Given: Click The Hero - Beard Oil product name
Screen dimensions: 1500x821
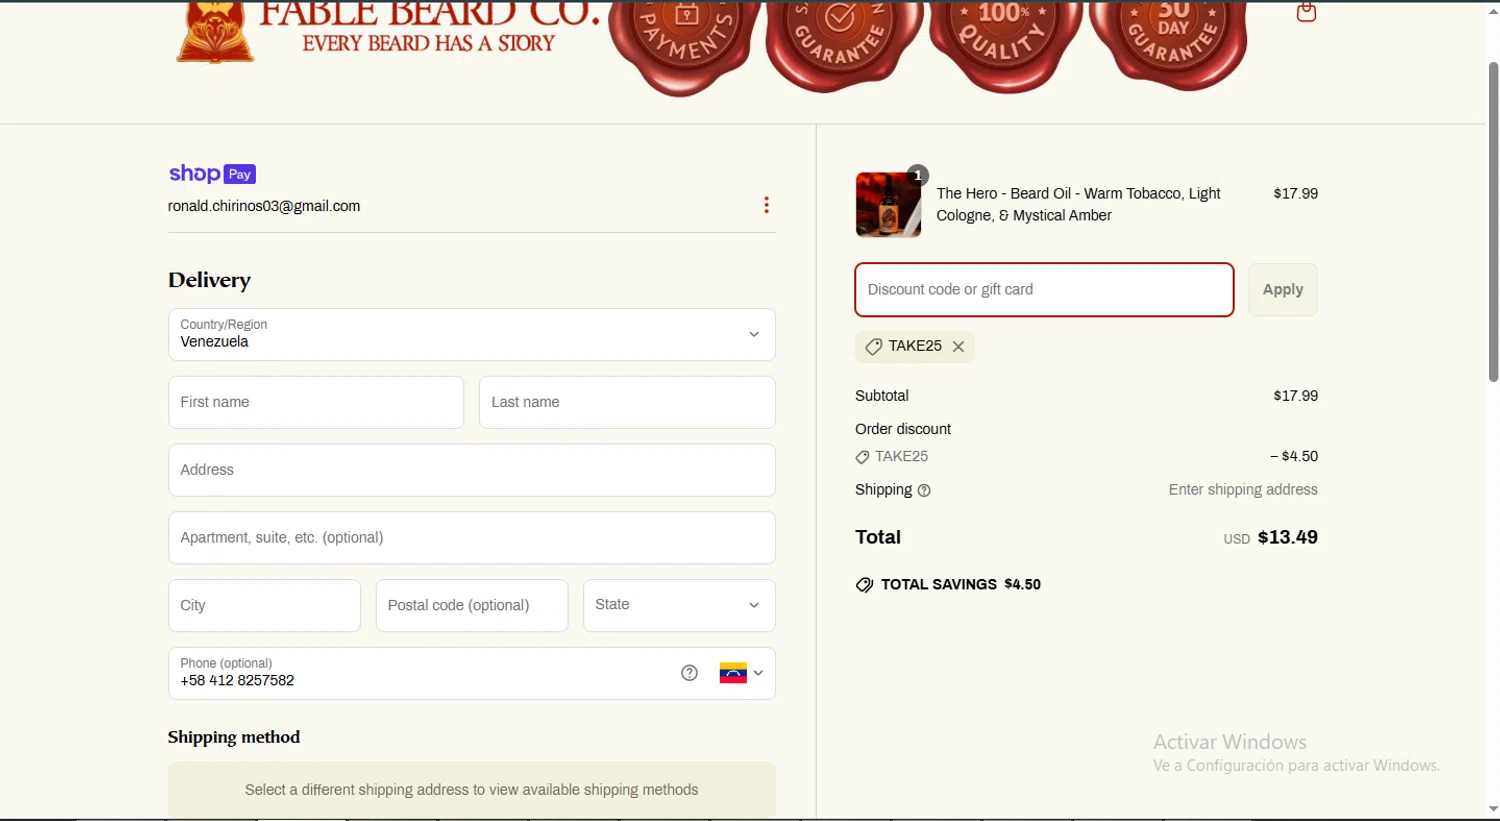Looking at the screenshot, I should pos(1078,204).
